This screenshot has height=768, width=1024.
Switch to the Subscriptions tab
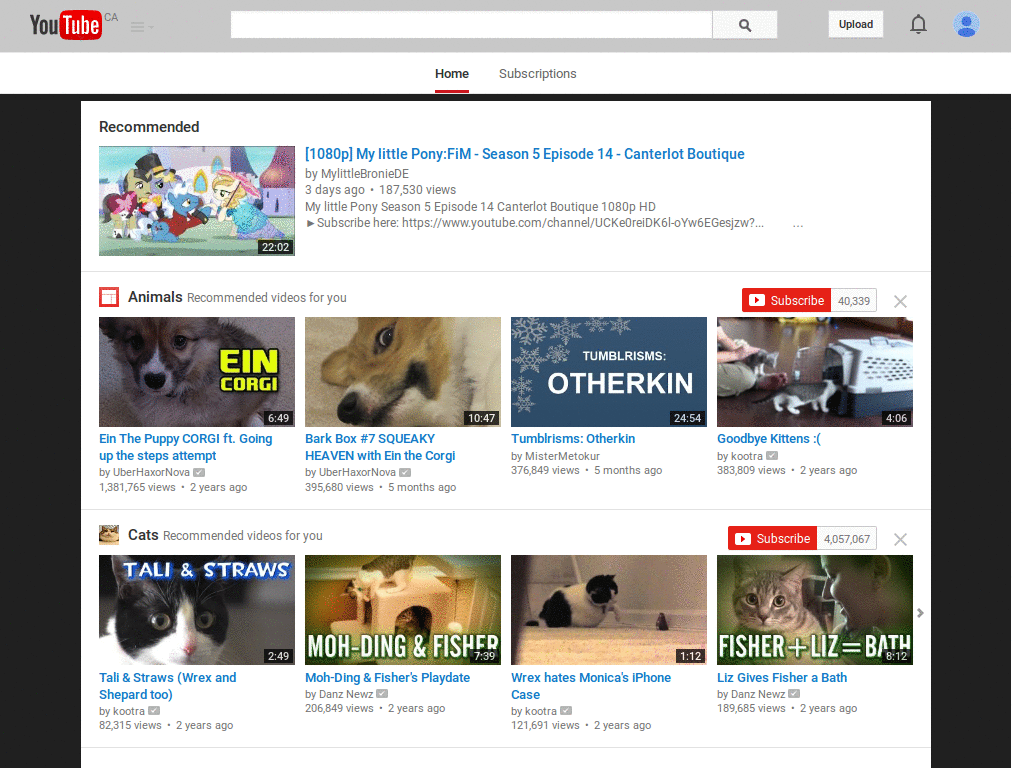537,74
